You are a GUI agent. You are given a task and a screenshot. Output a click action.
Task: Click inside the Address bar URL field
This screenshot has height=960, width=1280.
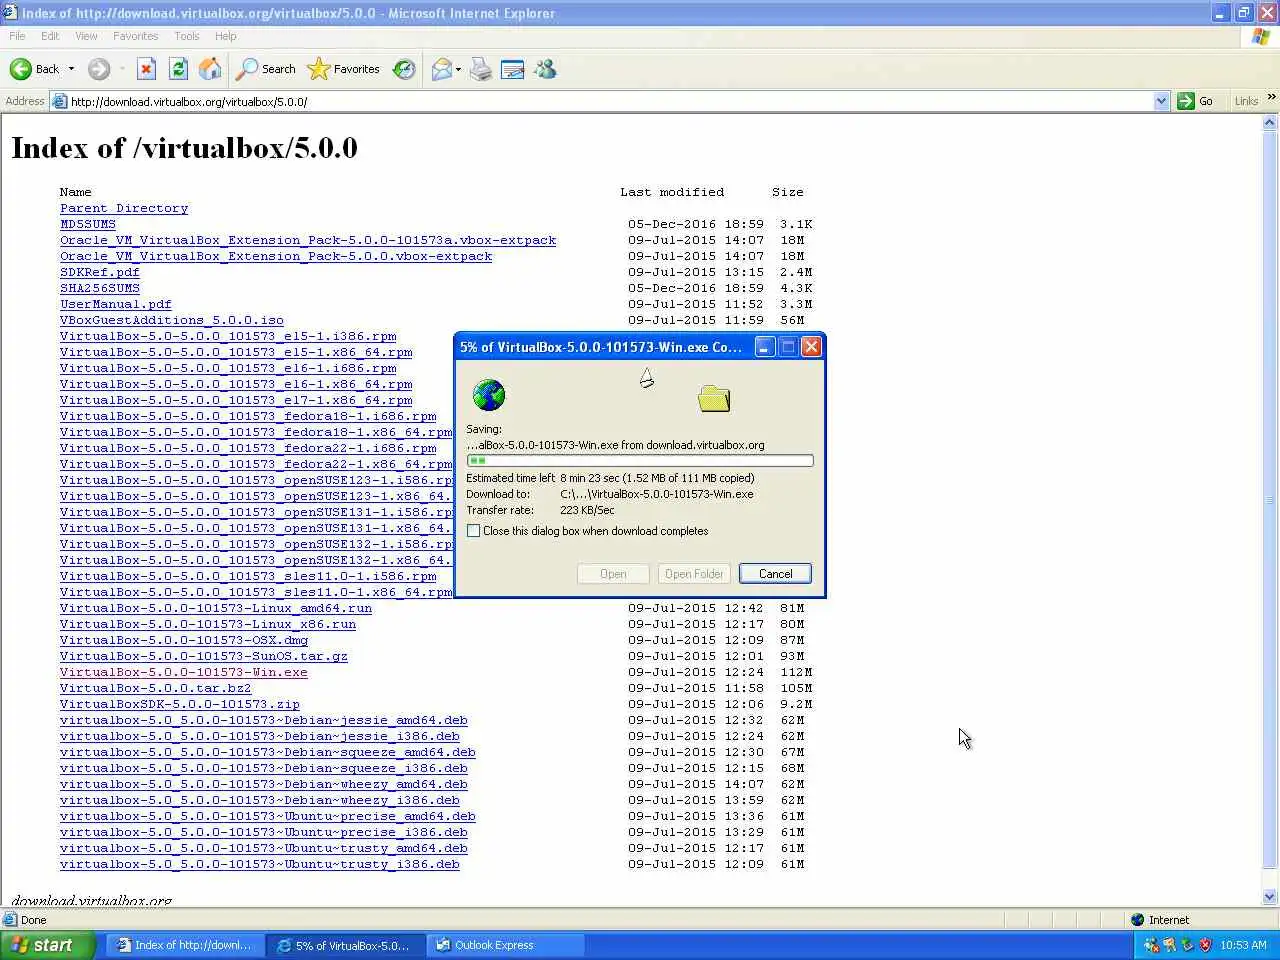point(610,101)
